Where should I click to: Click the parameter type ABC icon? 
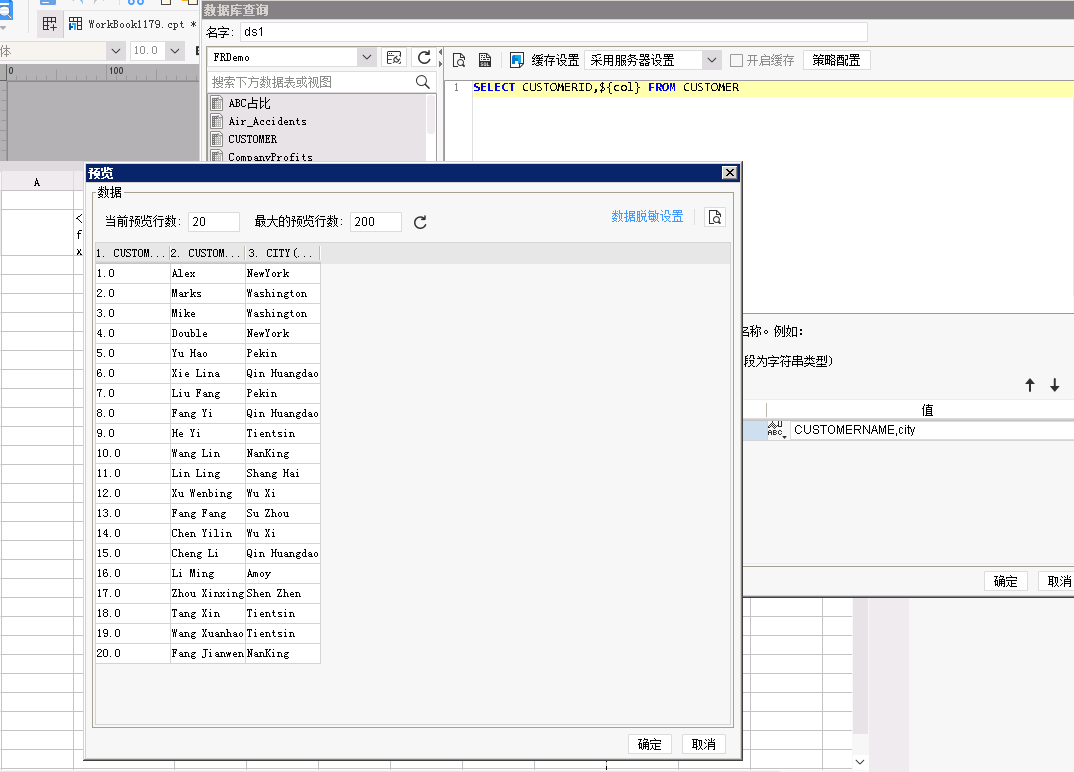click(x=775, y=429)
